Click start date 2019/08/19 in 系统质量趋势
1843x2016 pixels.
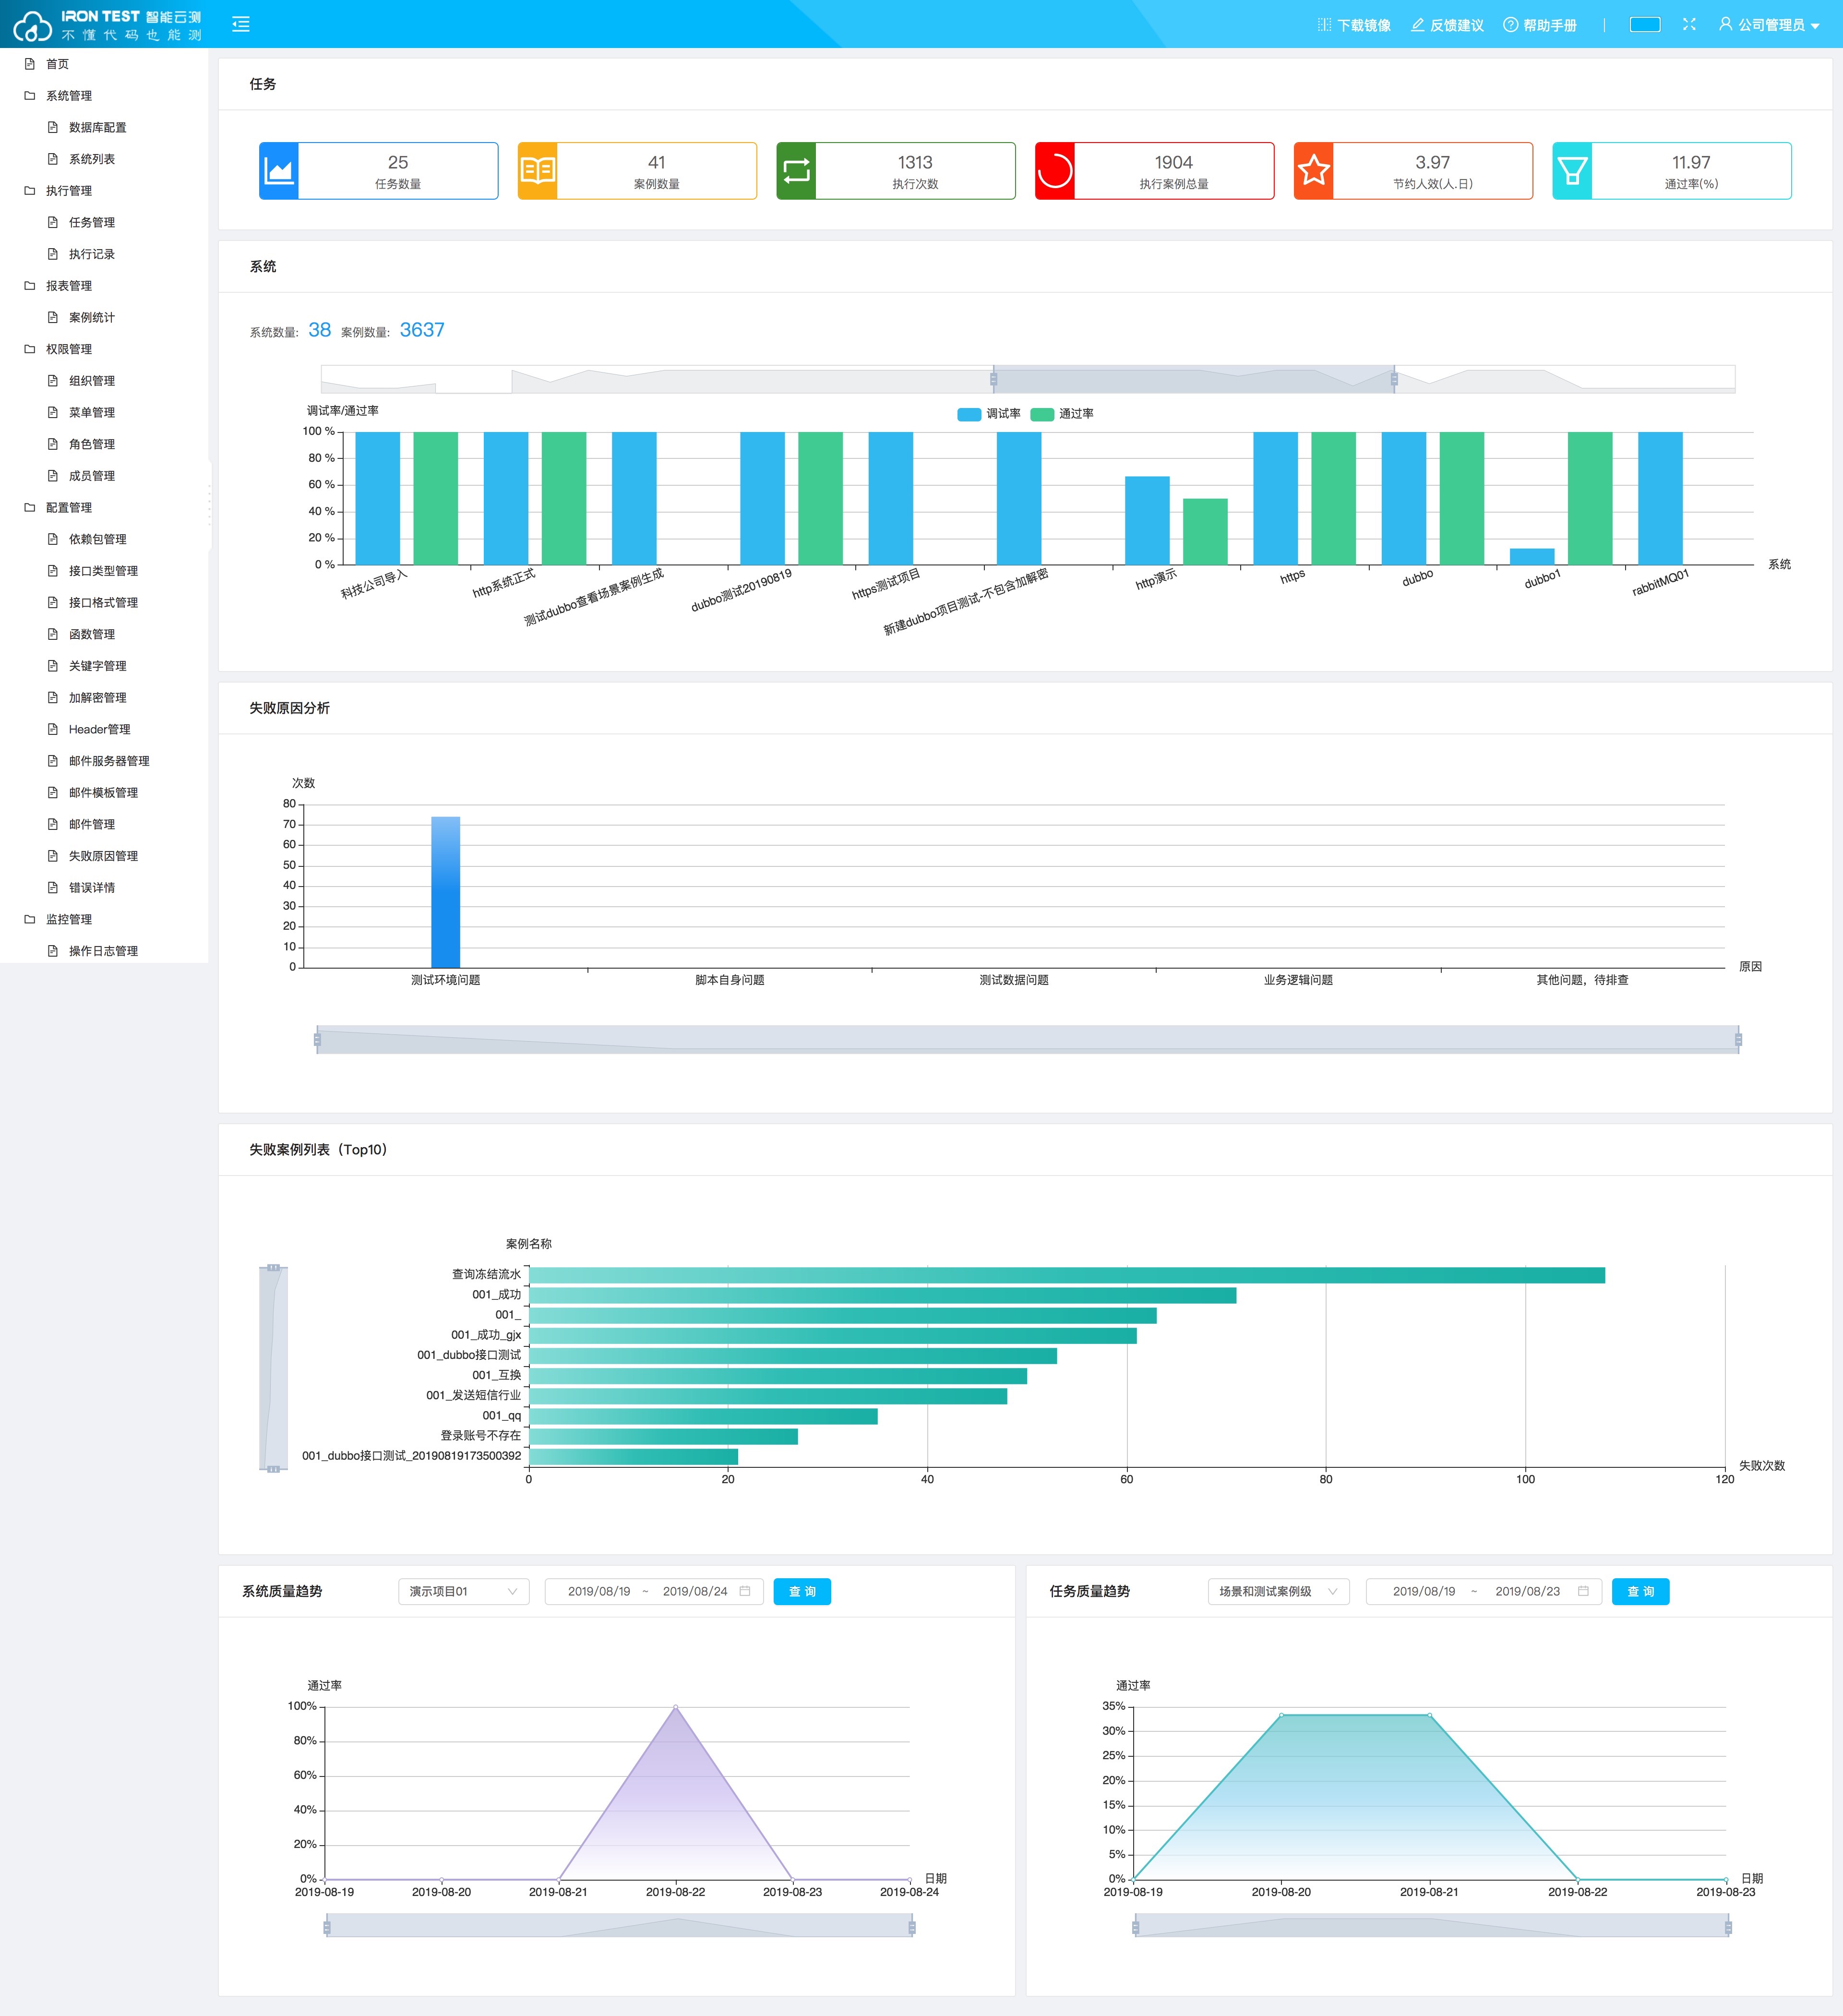[599, 1591]
